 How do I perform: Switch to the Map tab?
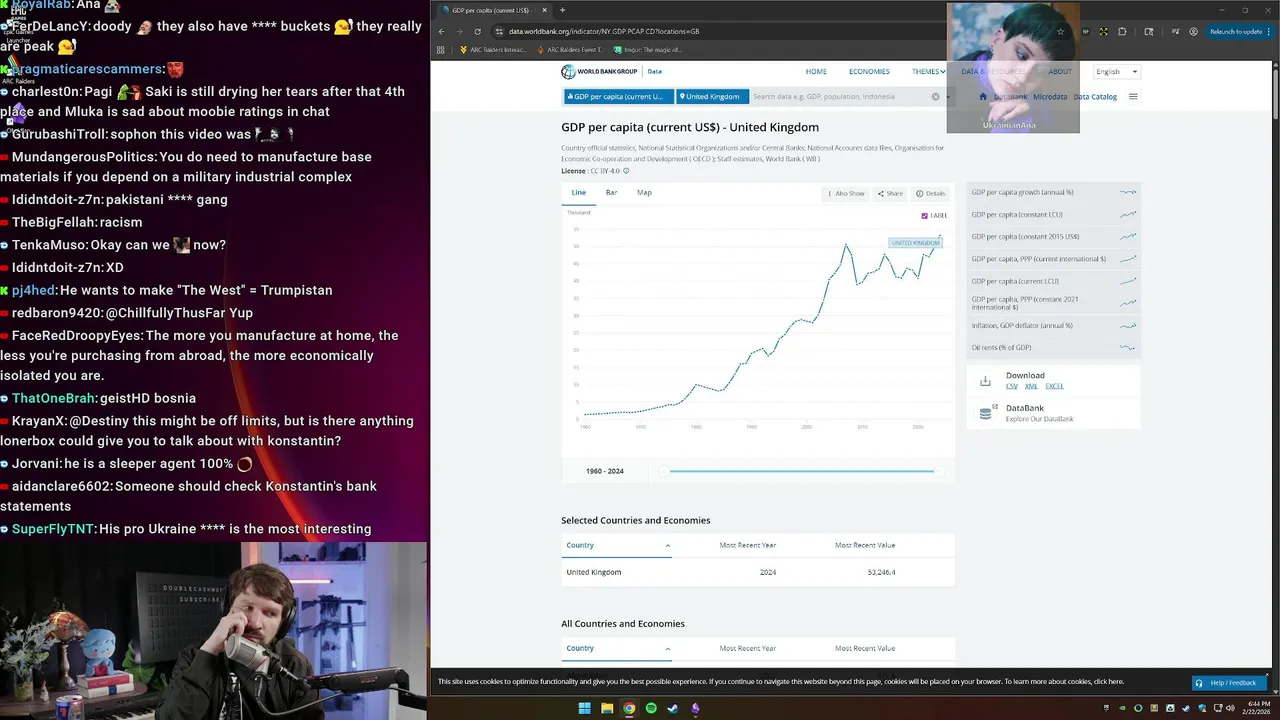[x=644, y=192]
